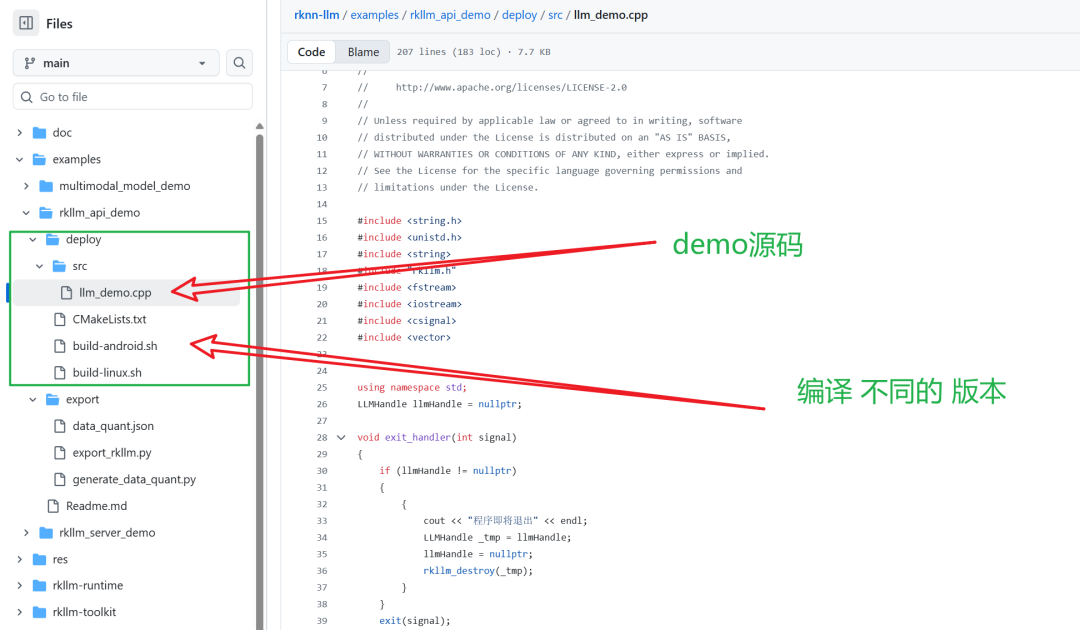The height and width of the screenshot is (630, 1080).
Task: Click rkllm_api_demo folder icon
Action: (x=46, y=213)
